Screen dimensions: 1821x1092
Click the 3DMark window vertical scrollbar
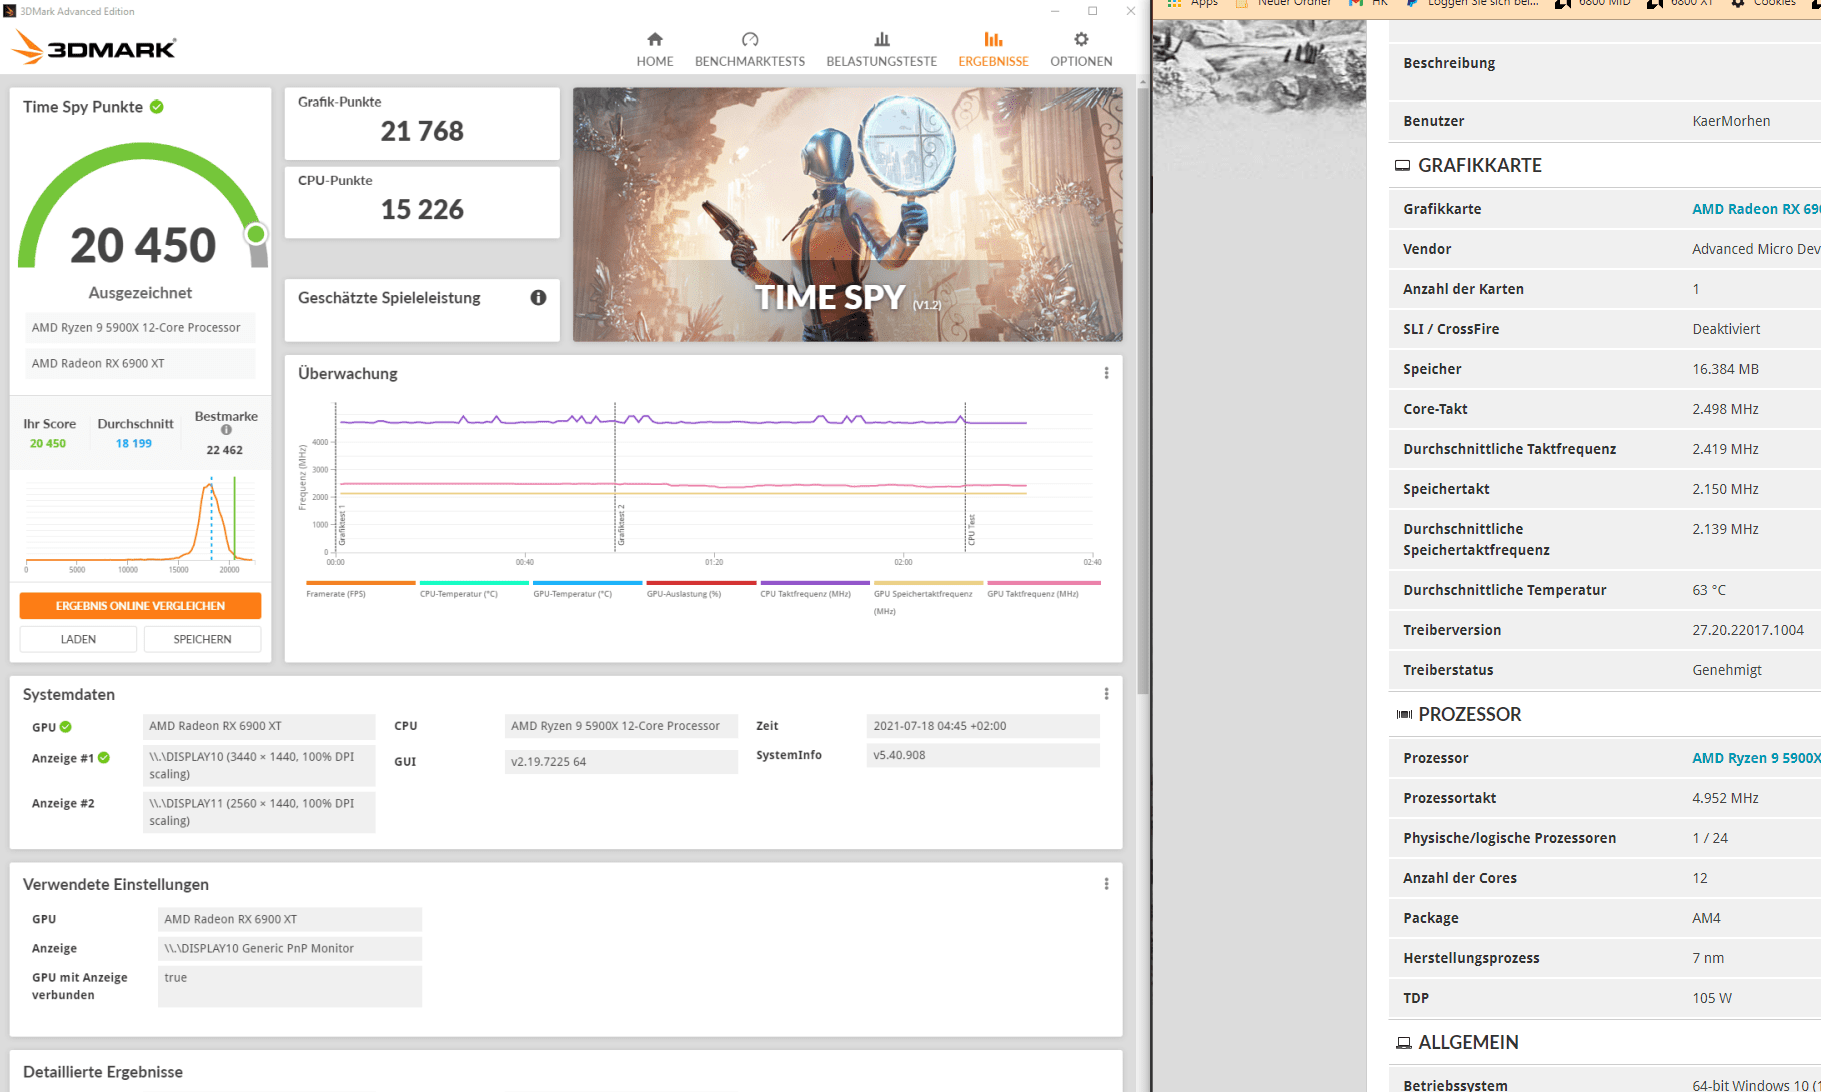point(1142,390)
